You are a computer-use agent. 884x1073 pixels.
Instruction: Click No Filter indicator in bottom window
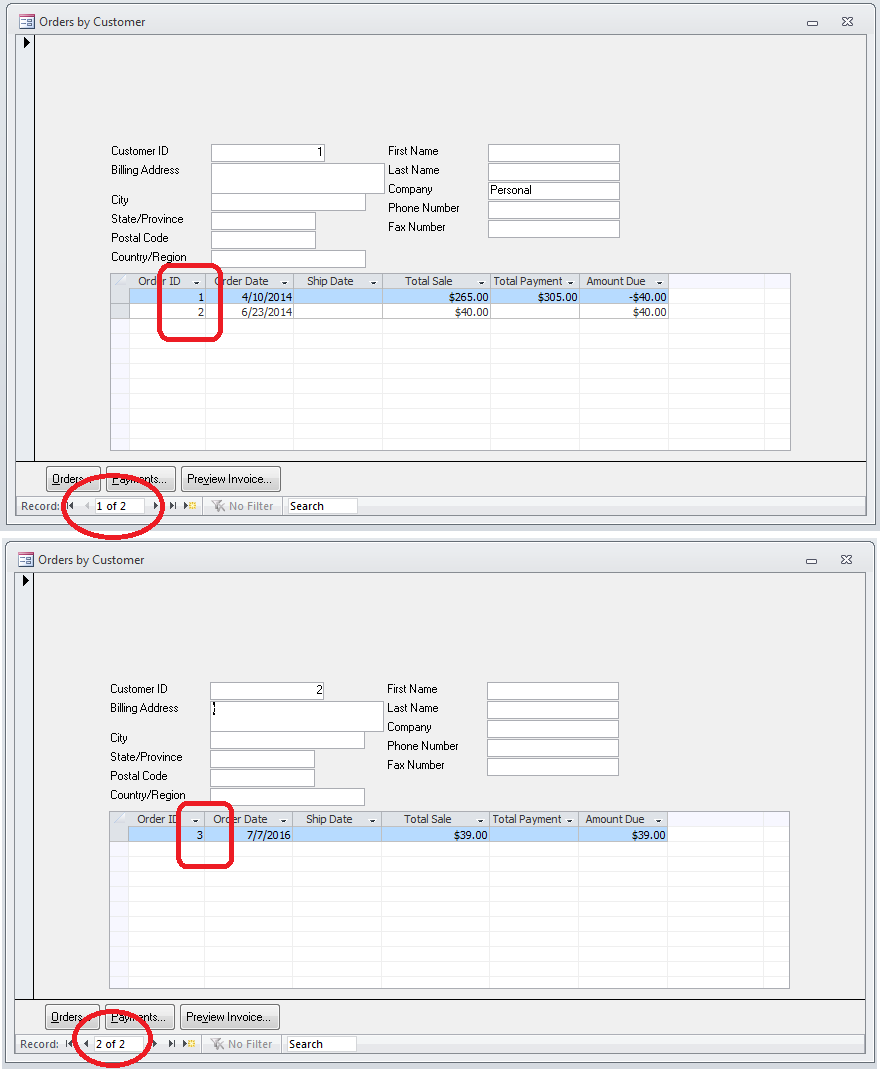241,1044
